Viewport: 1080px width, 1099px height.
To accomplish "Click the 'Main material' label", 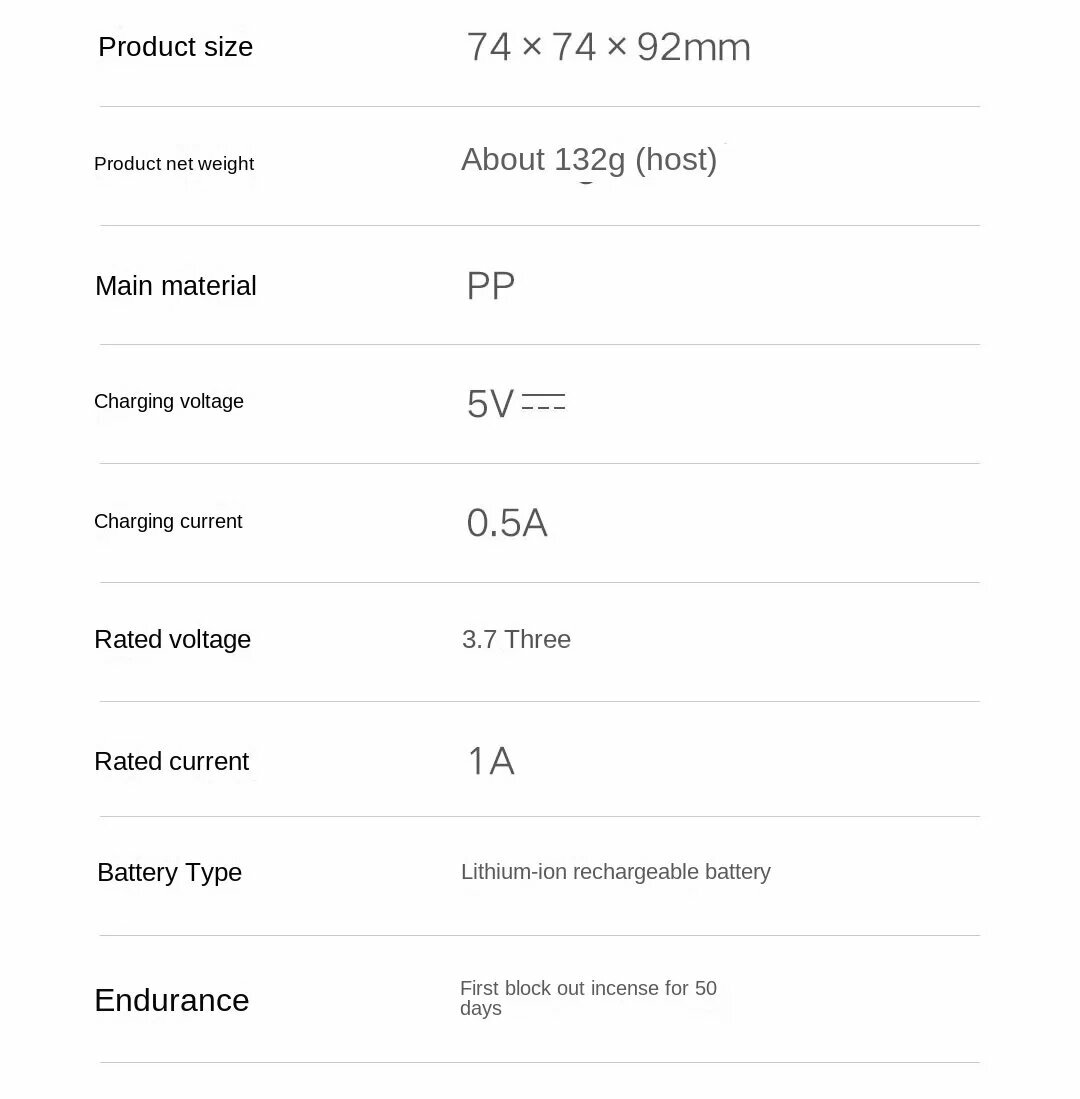I will pyautogui.click(x=176, y=286).
